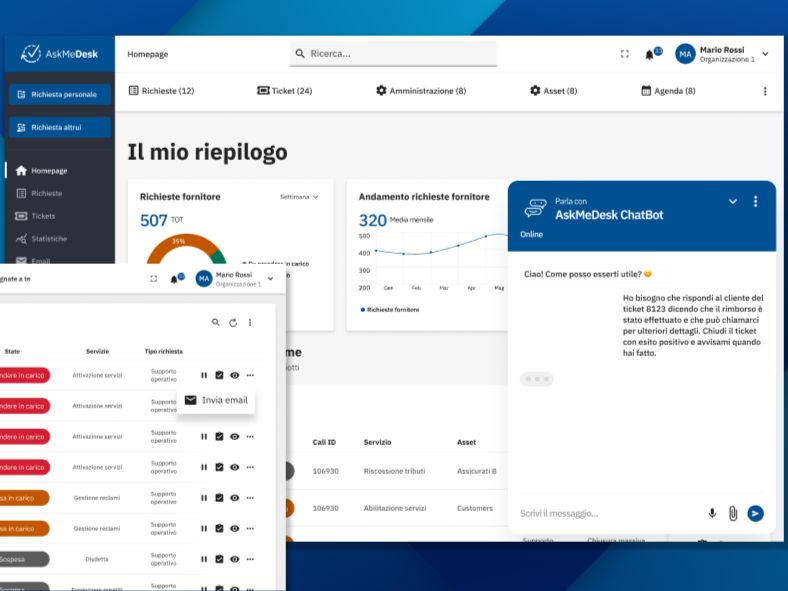Click search icon in front window table
The height and width of the screenshot is (591, 788).
pos(216,323)
